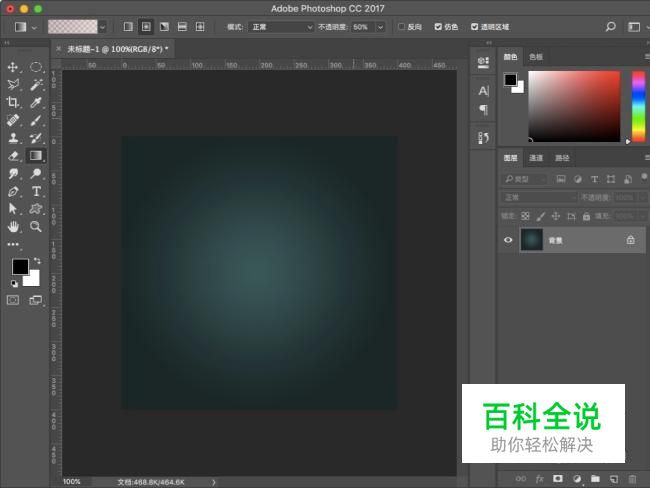Uncheck the 仿色 (Dither) checkbox
This screenshot has height=488, width=650.
pos(438,27)
